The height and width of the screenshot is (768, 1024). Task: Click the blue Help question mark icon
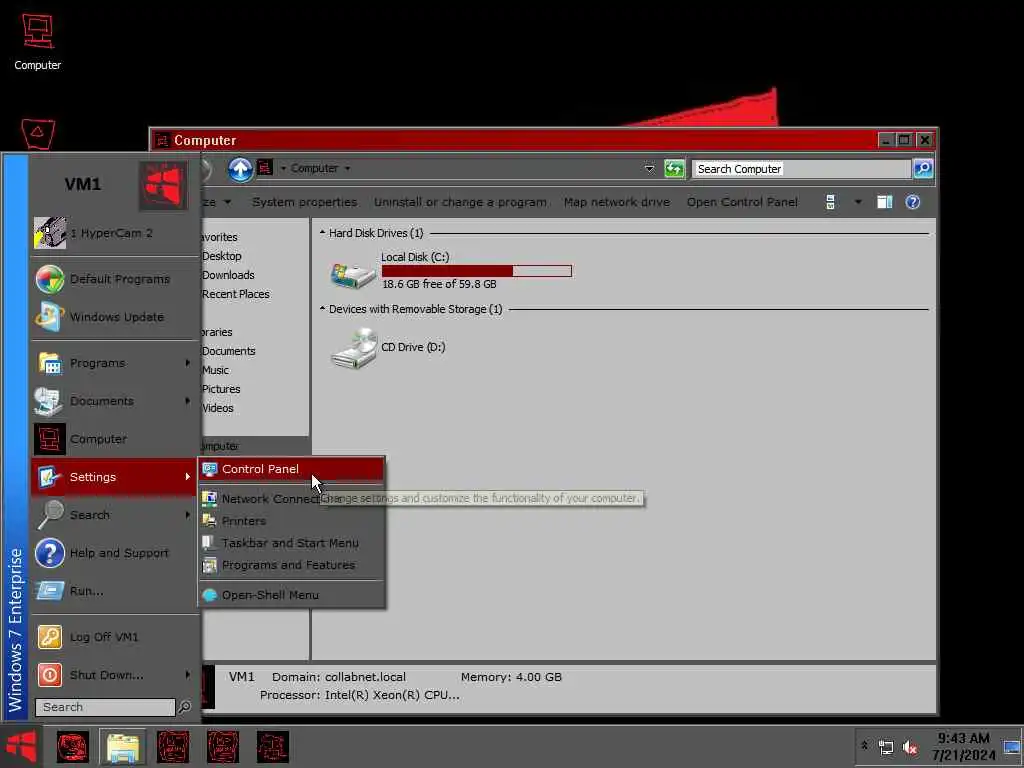[912, 202]
